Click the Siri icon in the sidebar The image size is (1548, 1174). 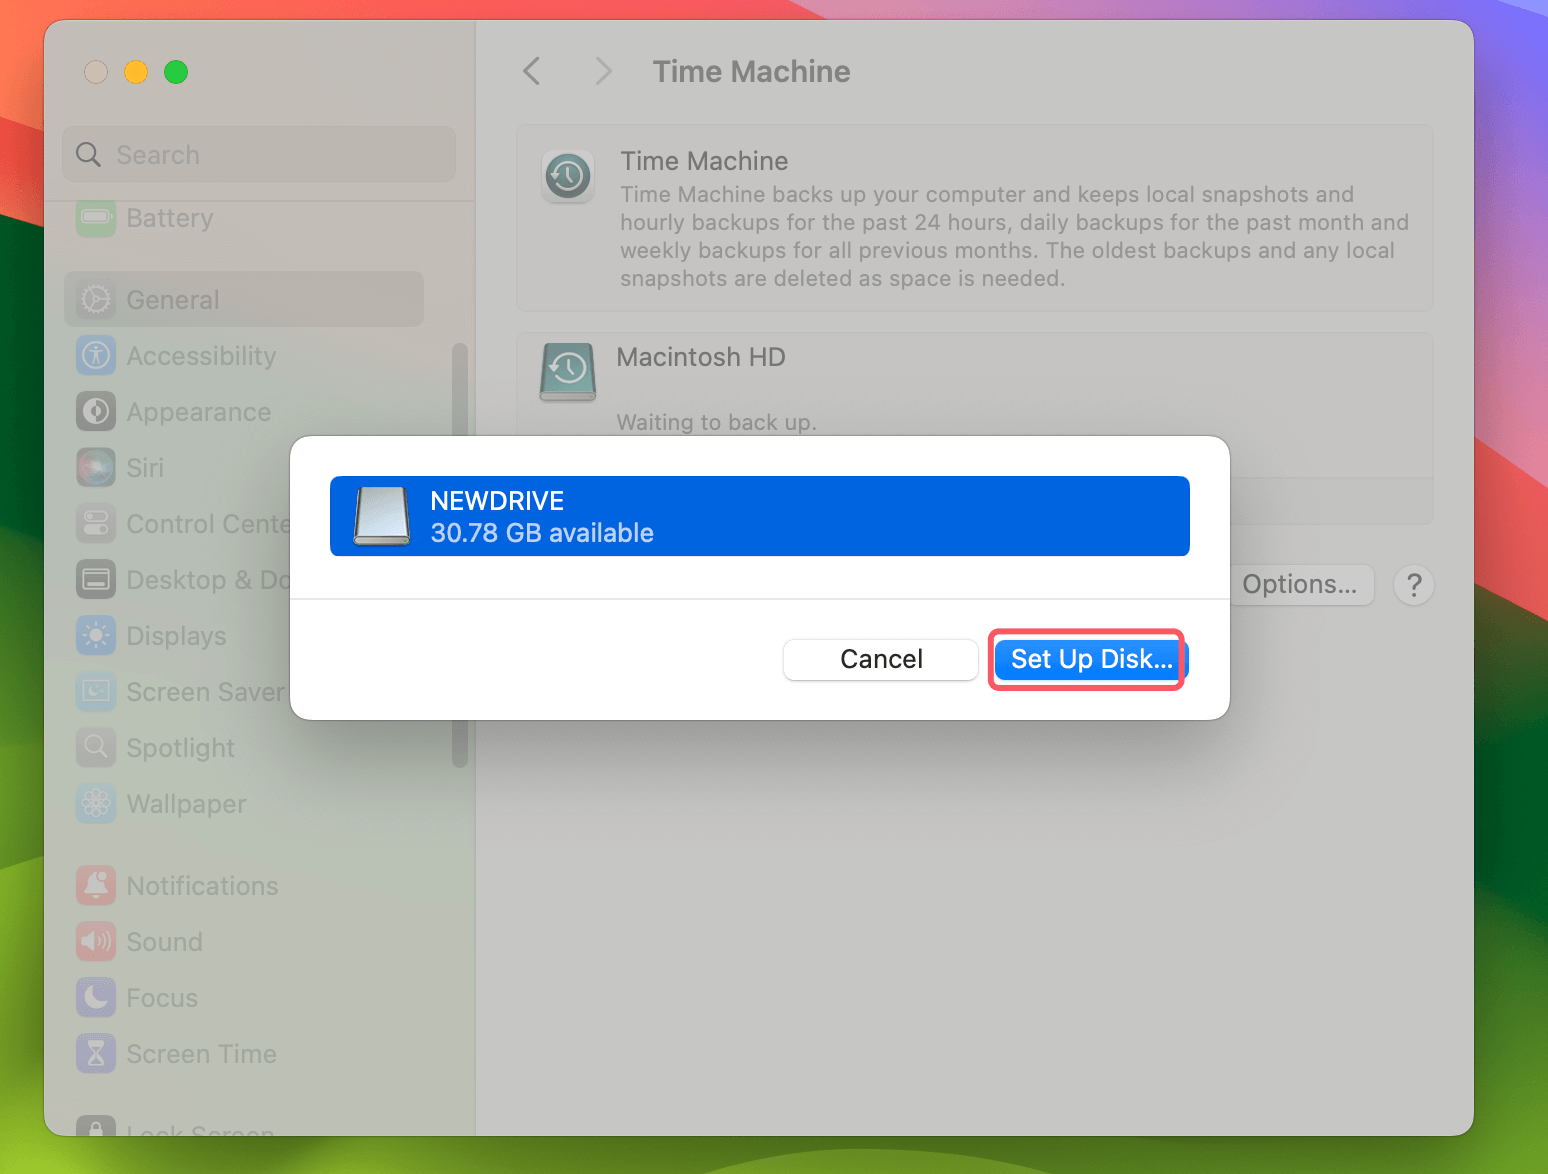tap(95, 467)
